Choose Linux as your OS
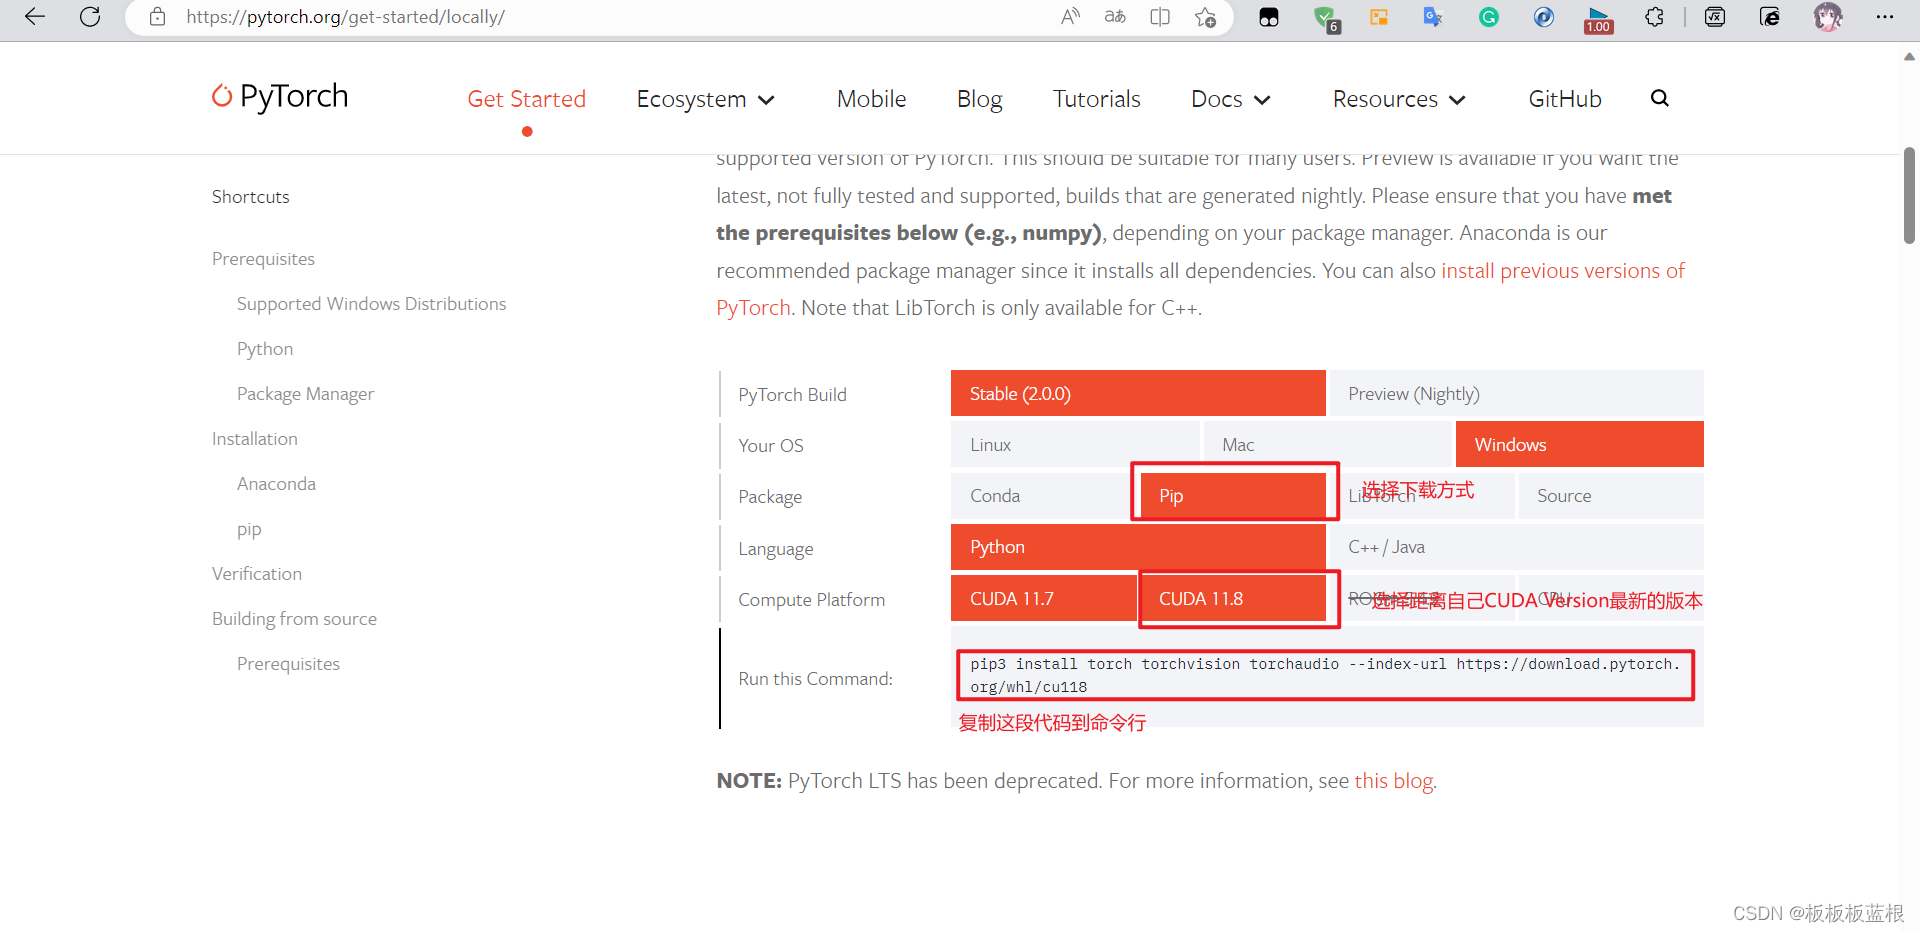The image size is (1920, 932). point(1075,444)
